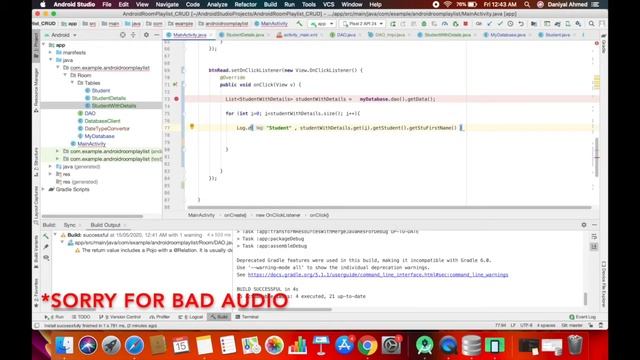The height and width of the screenshot is (360, 640).
Task: Open the Version Control tool window
Action: 120,317
